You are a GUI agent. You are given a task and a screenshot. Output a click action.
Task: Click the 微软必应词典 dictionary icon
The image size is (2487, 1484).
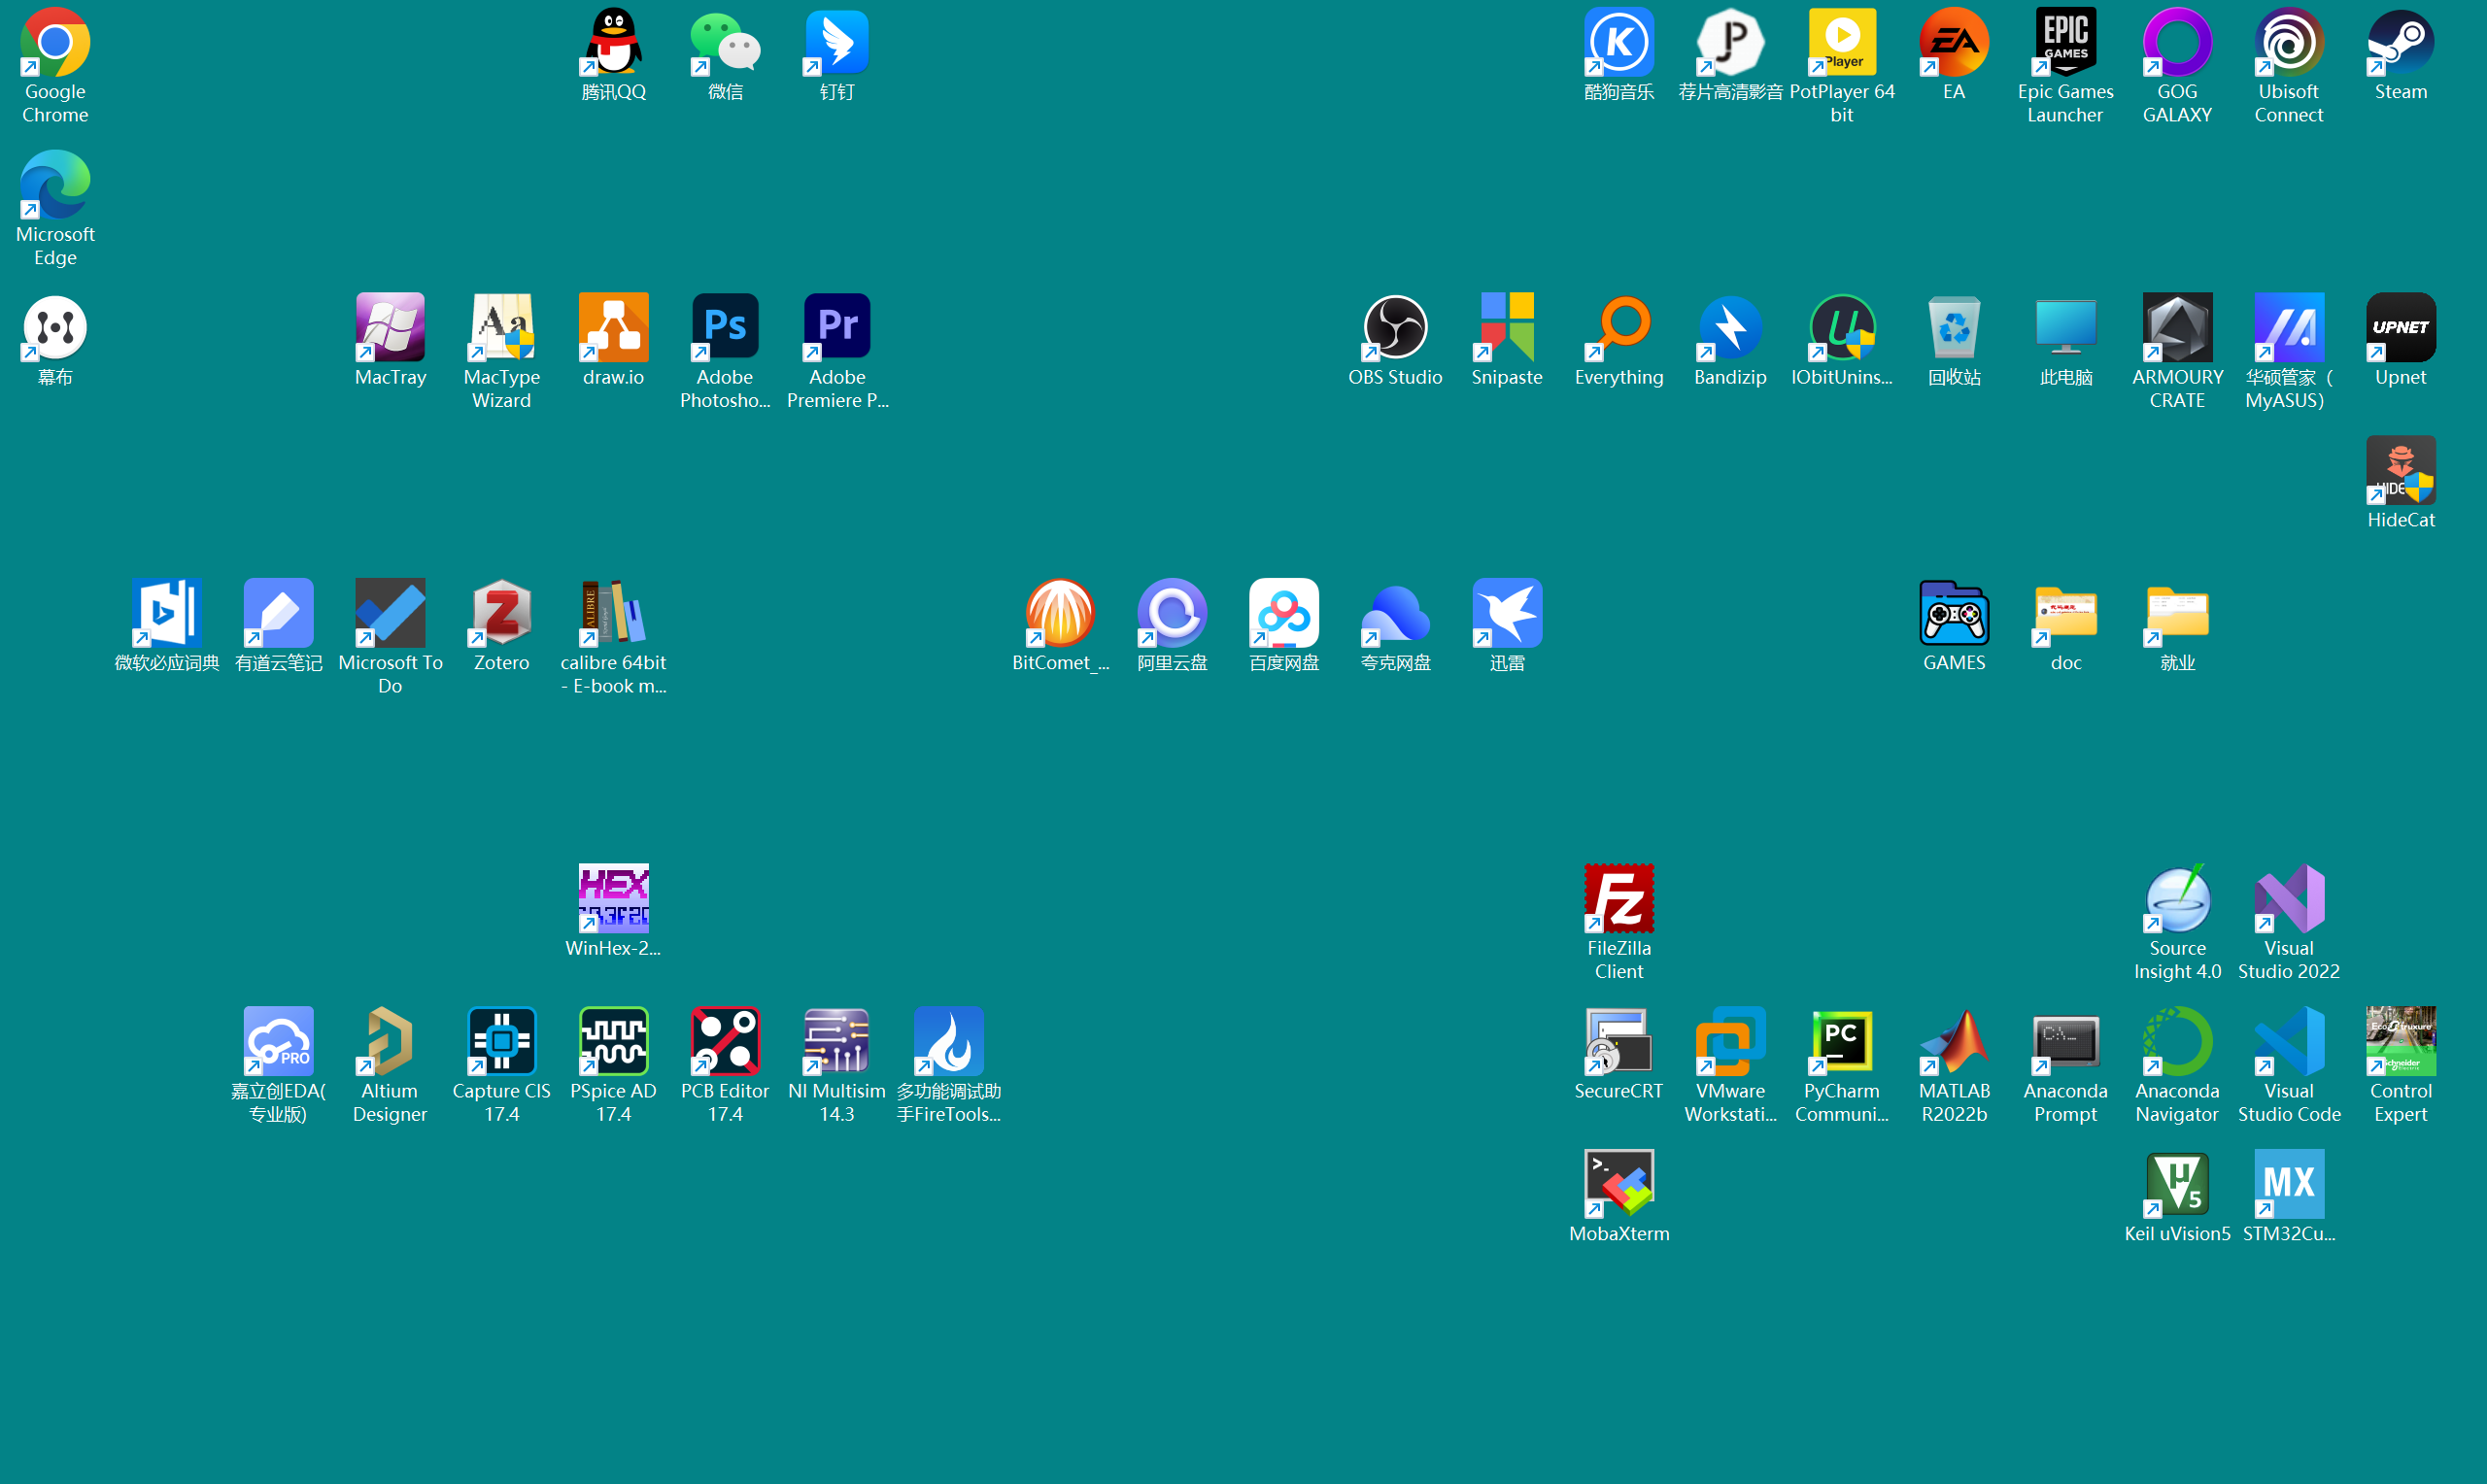(167, 613)
